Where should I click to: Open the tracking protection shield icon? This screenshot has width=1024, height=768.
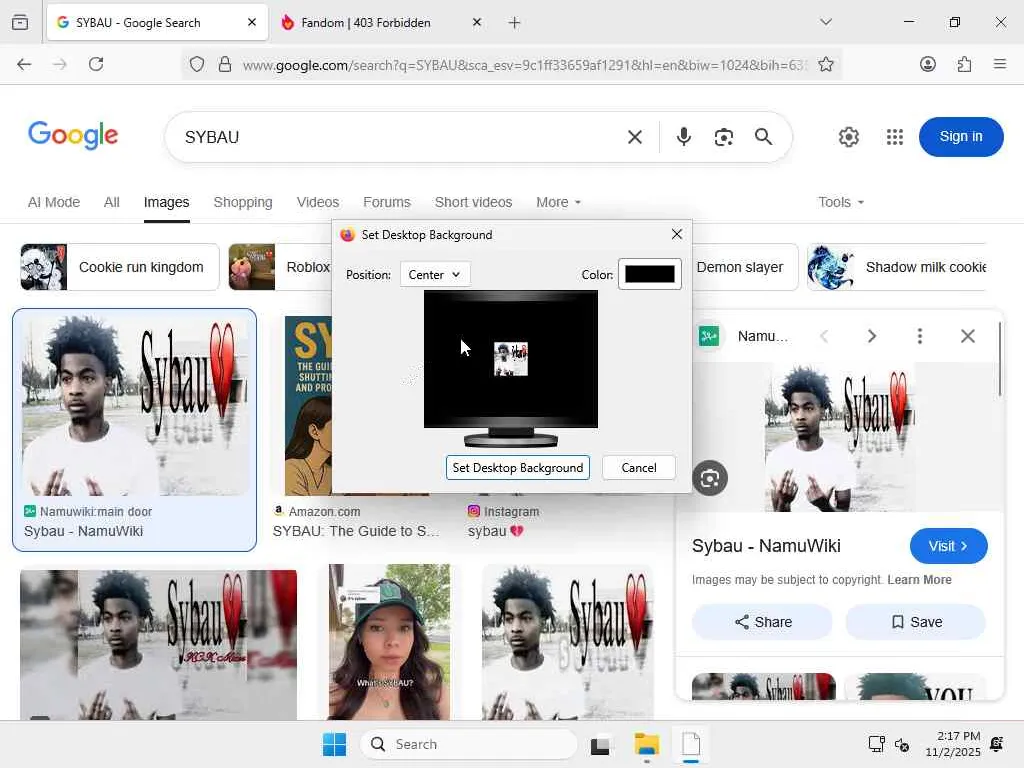coord(197,64)
